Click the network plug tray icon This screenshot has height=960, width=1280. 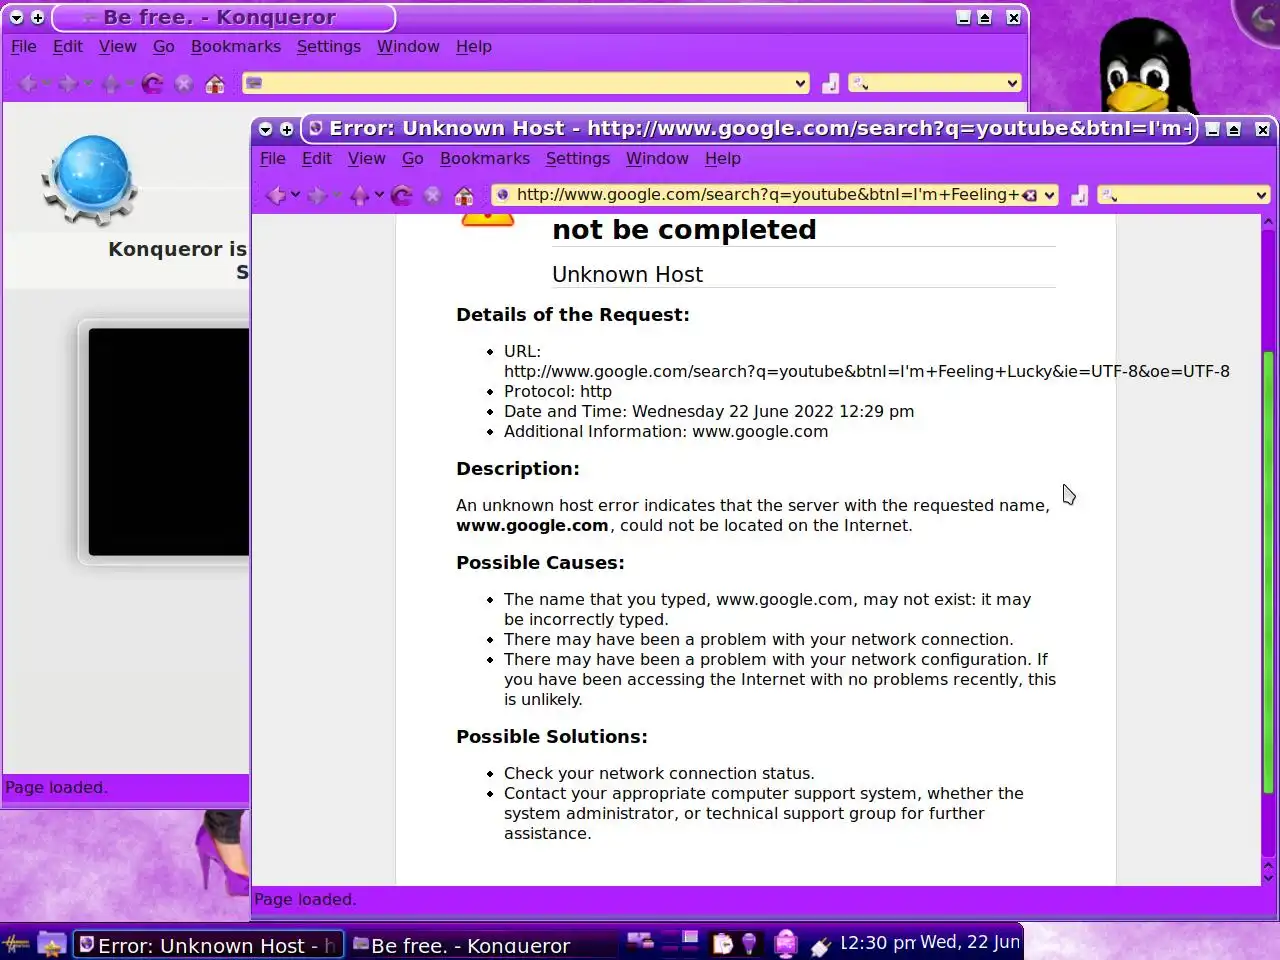[x=821, y=944]
